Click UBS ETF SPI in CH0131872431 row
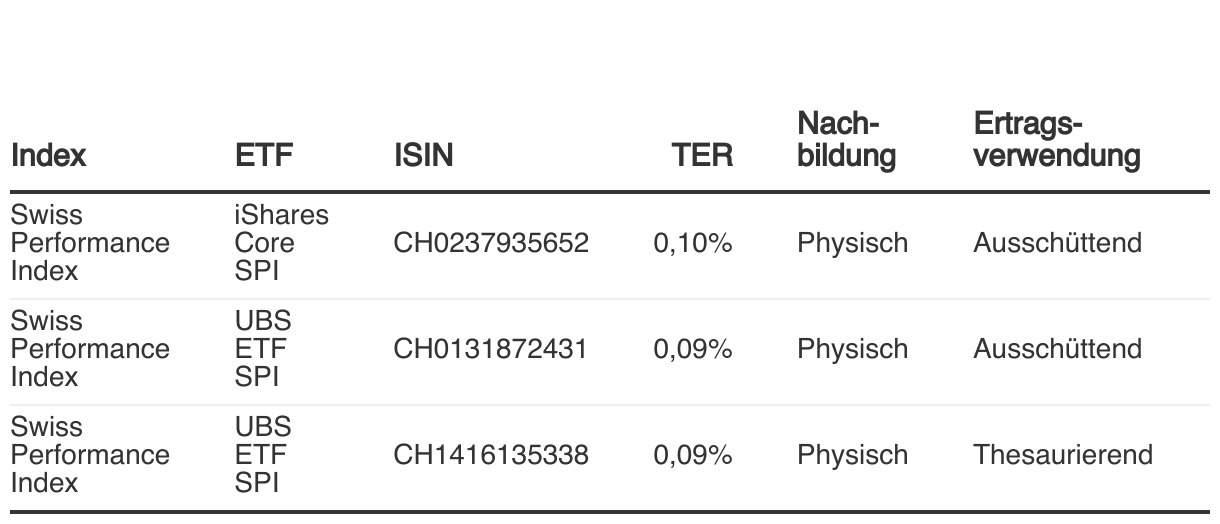The width and height of the screenshot is (1220, 524). (x=260, y=349)
